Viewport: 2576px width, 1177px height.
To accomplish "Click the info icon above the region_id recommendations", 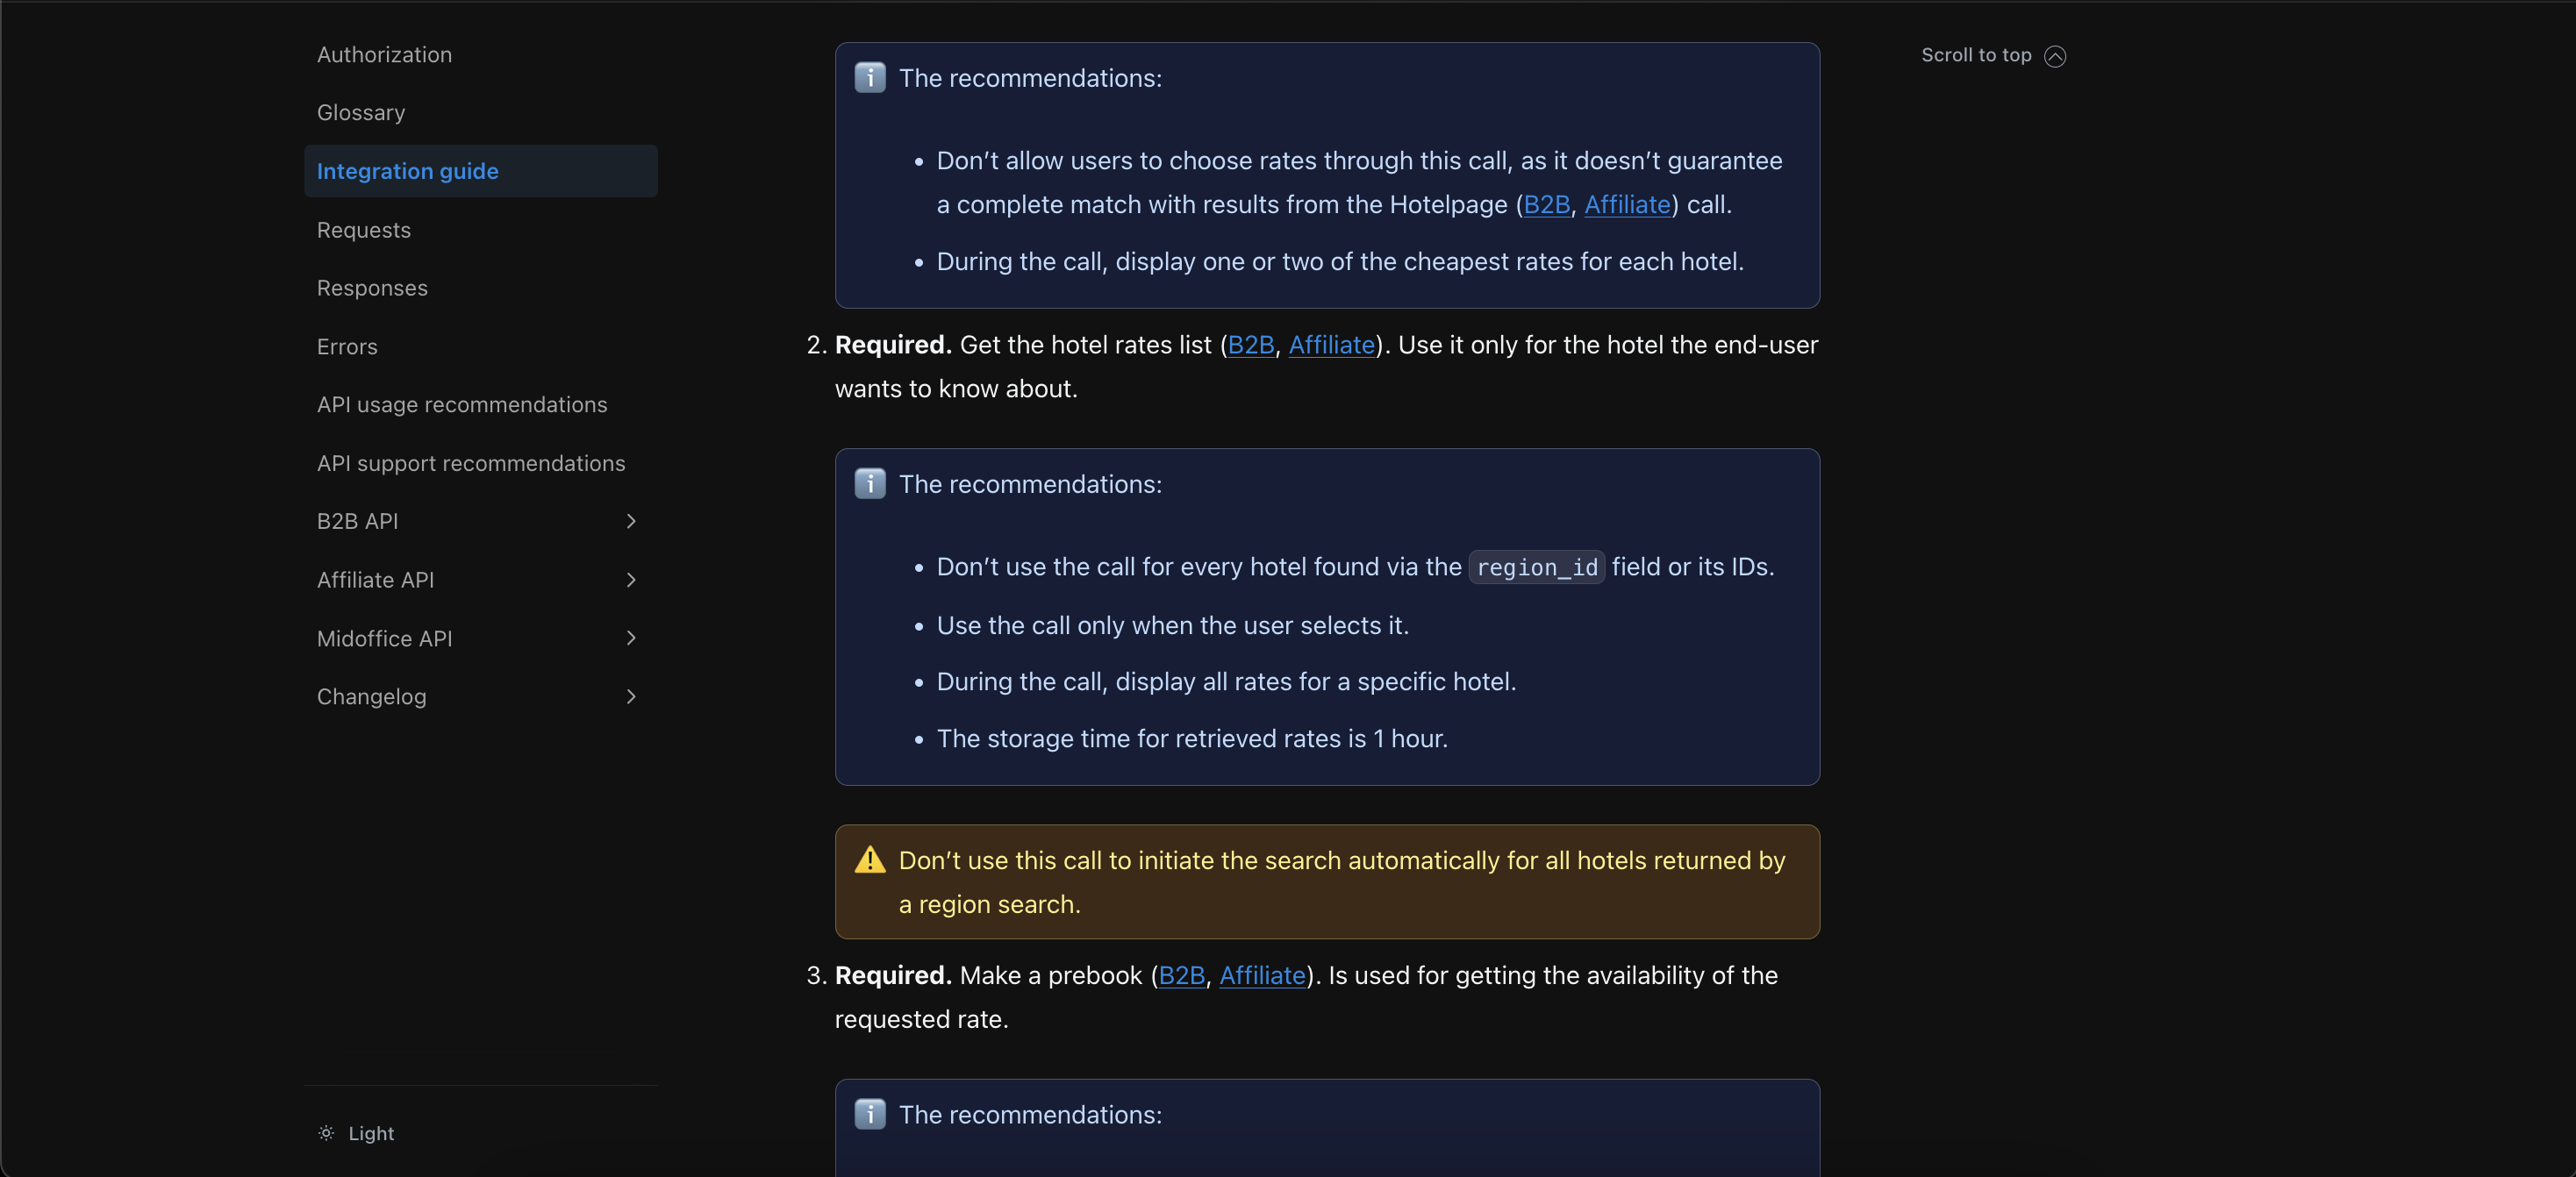I will click(x=870, y=484).
